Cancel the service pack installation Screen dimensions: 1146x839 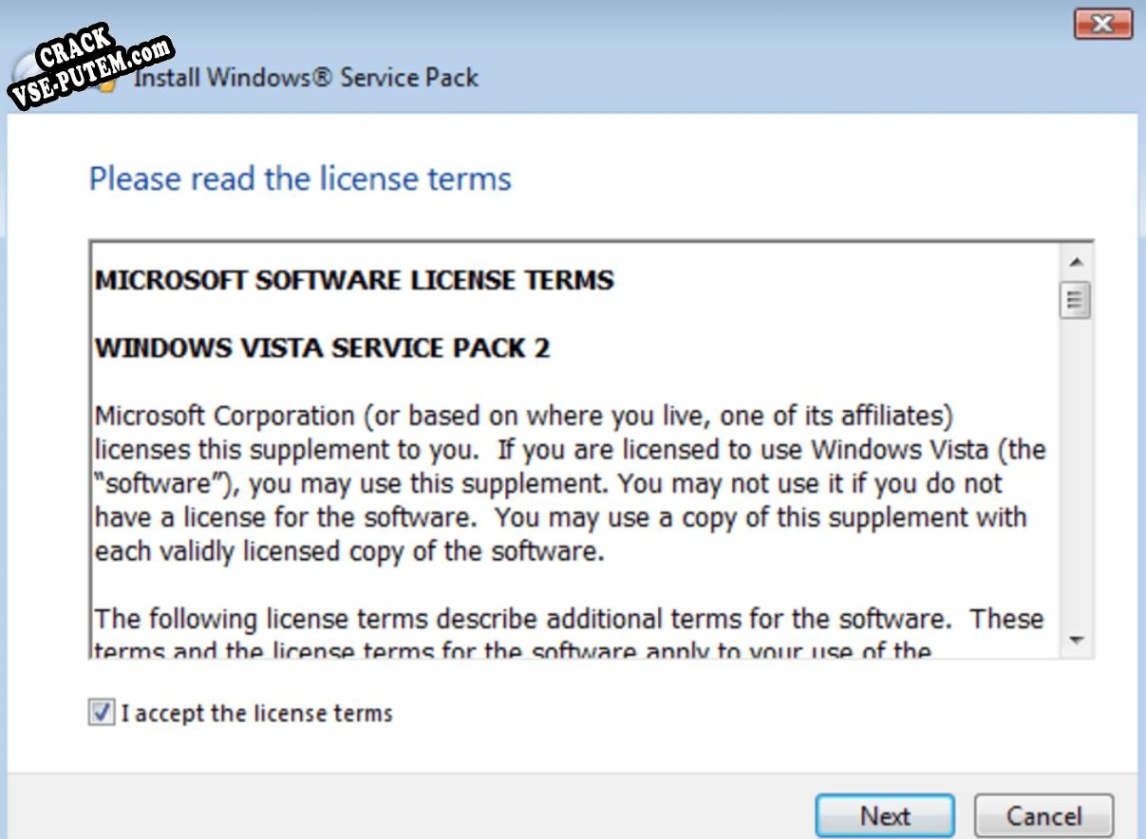click(x=1044, y=816)
